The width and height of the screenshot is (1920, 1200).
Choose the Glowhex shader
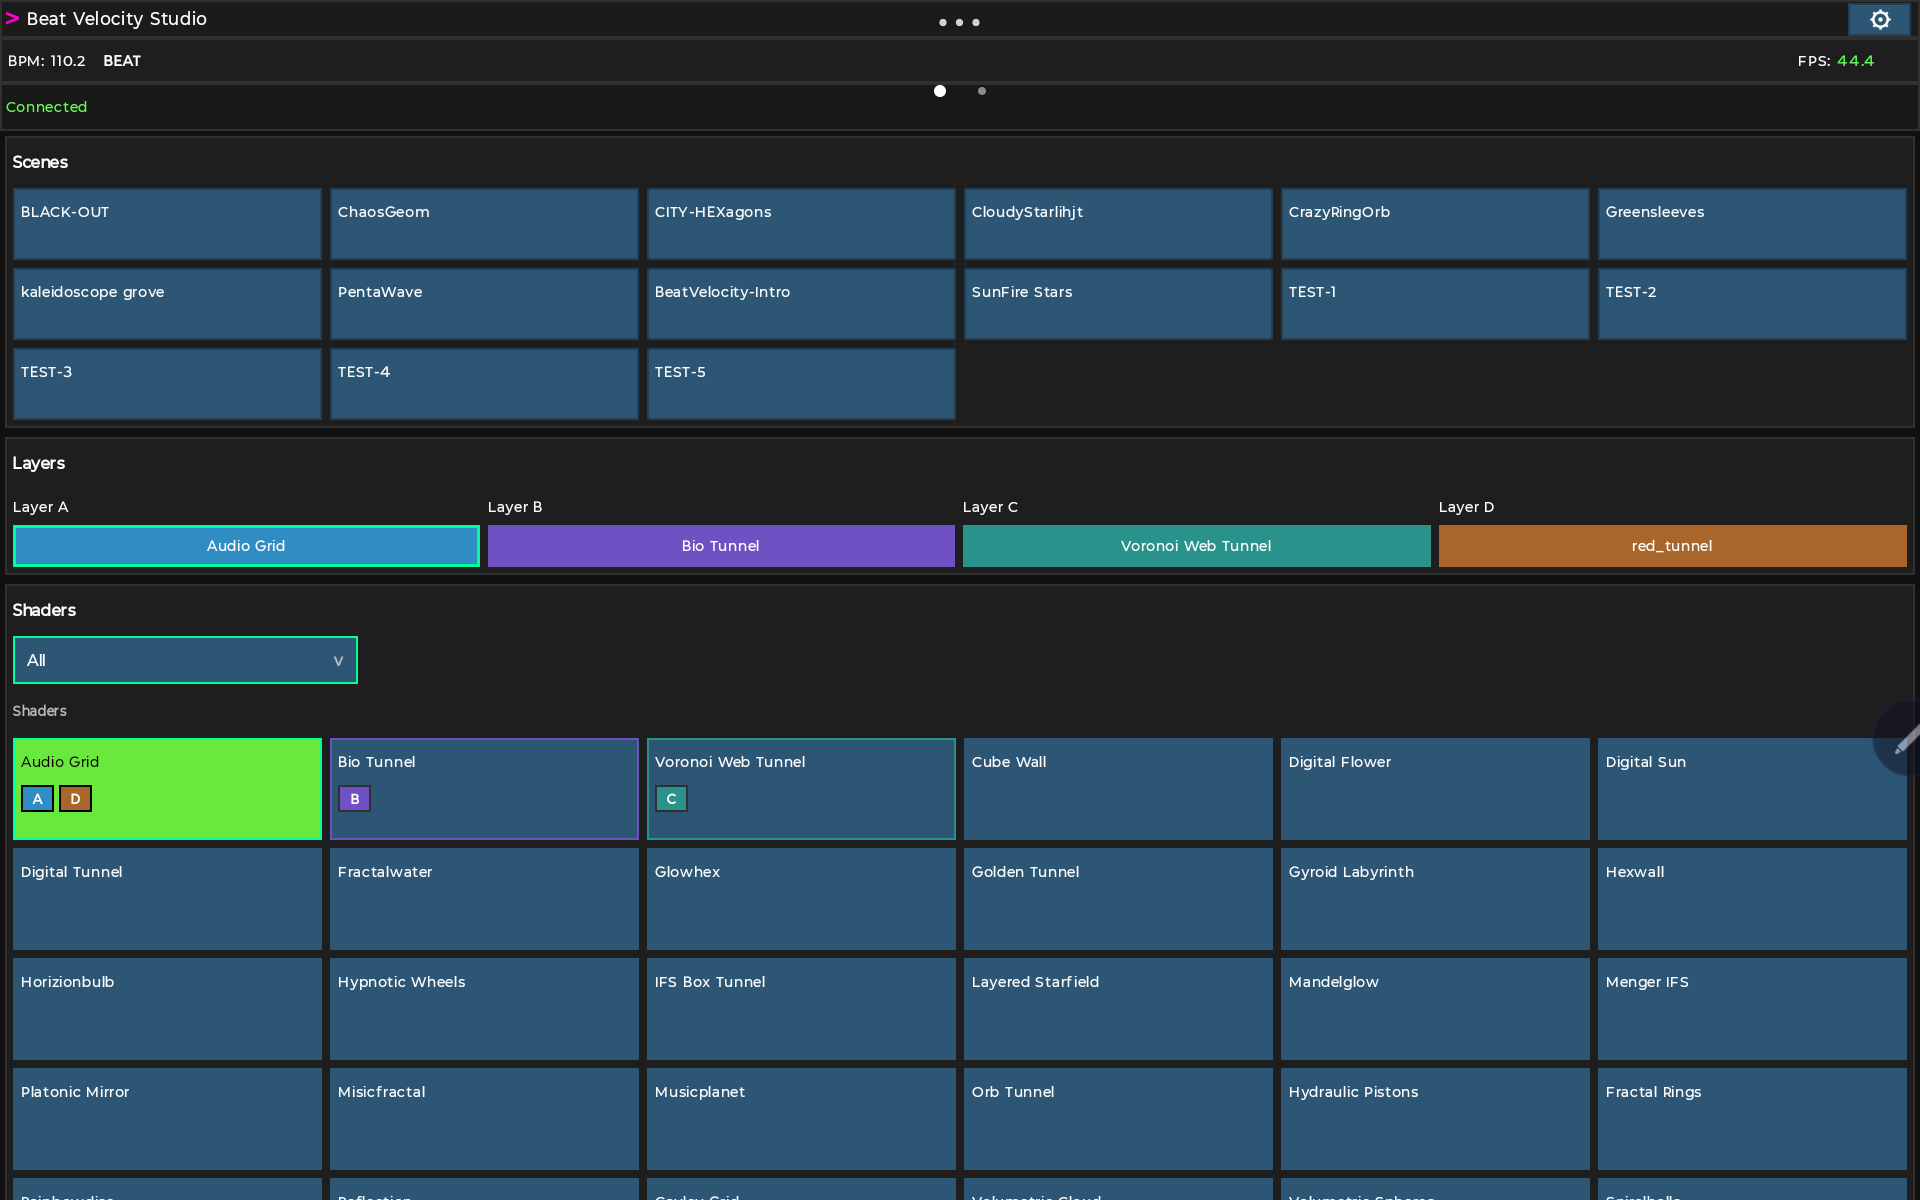point(801,899)
